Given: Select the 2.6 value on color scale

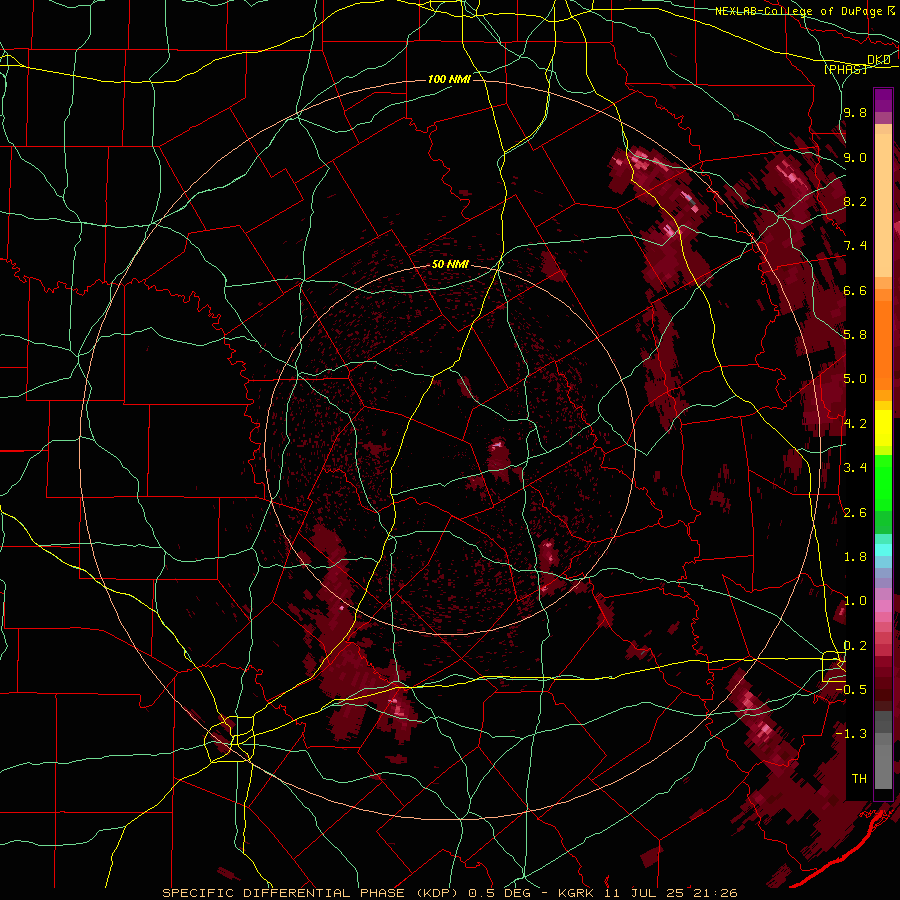Looking at the screenshot, I should [855, 513].
